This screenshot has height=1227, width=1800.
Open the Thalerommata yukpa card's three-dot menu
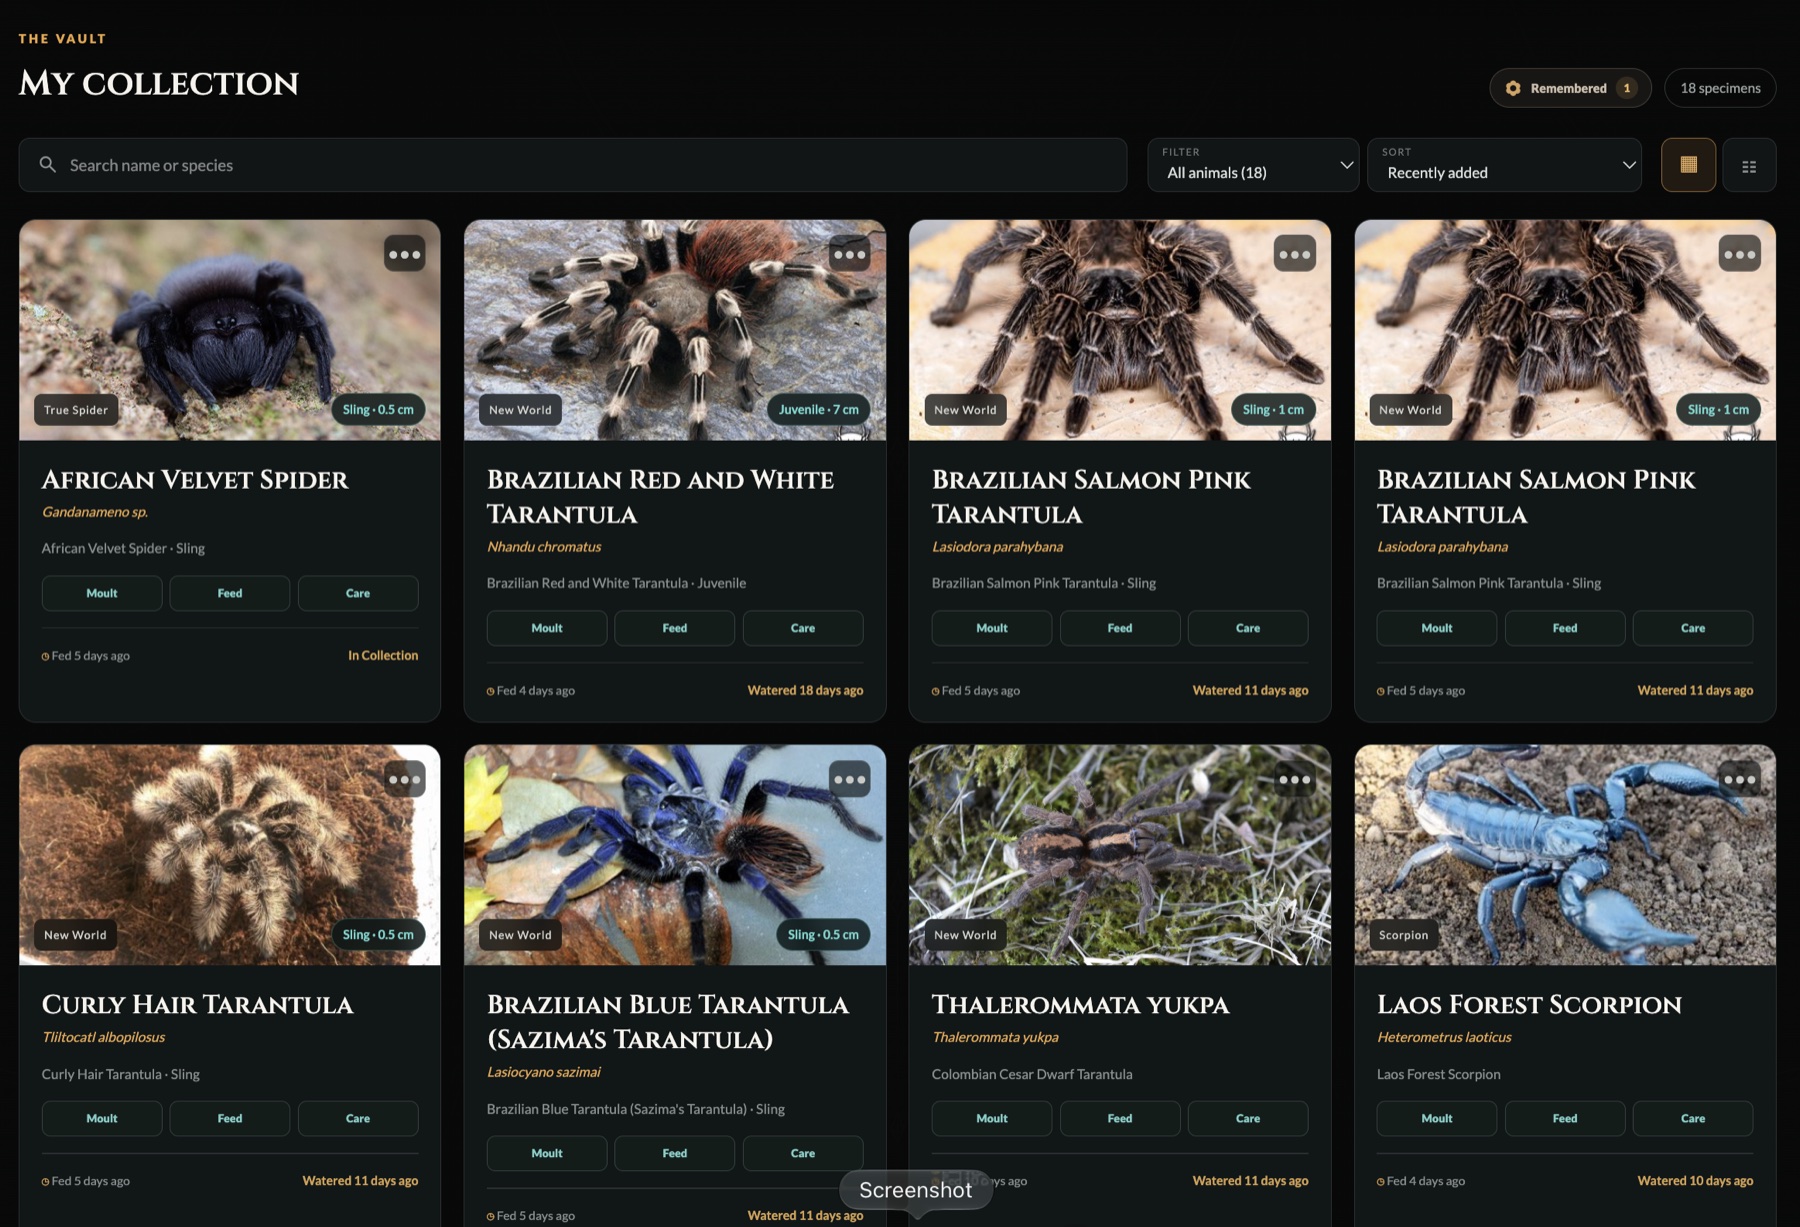[1294, 779]
